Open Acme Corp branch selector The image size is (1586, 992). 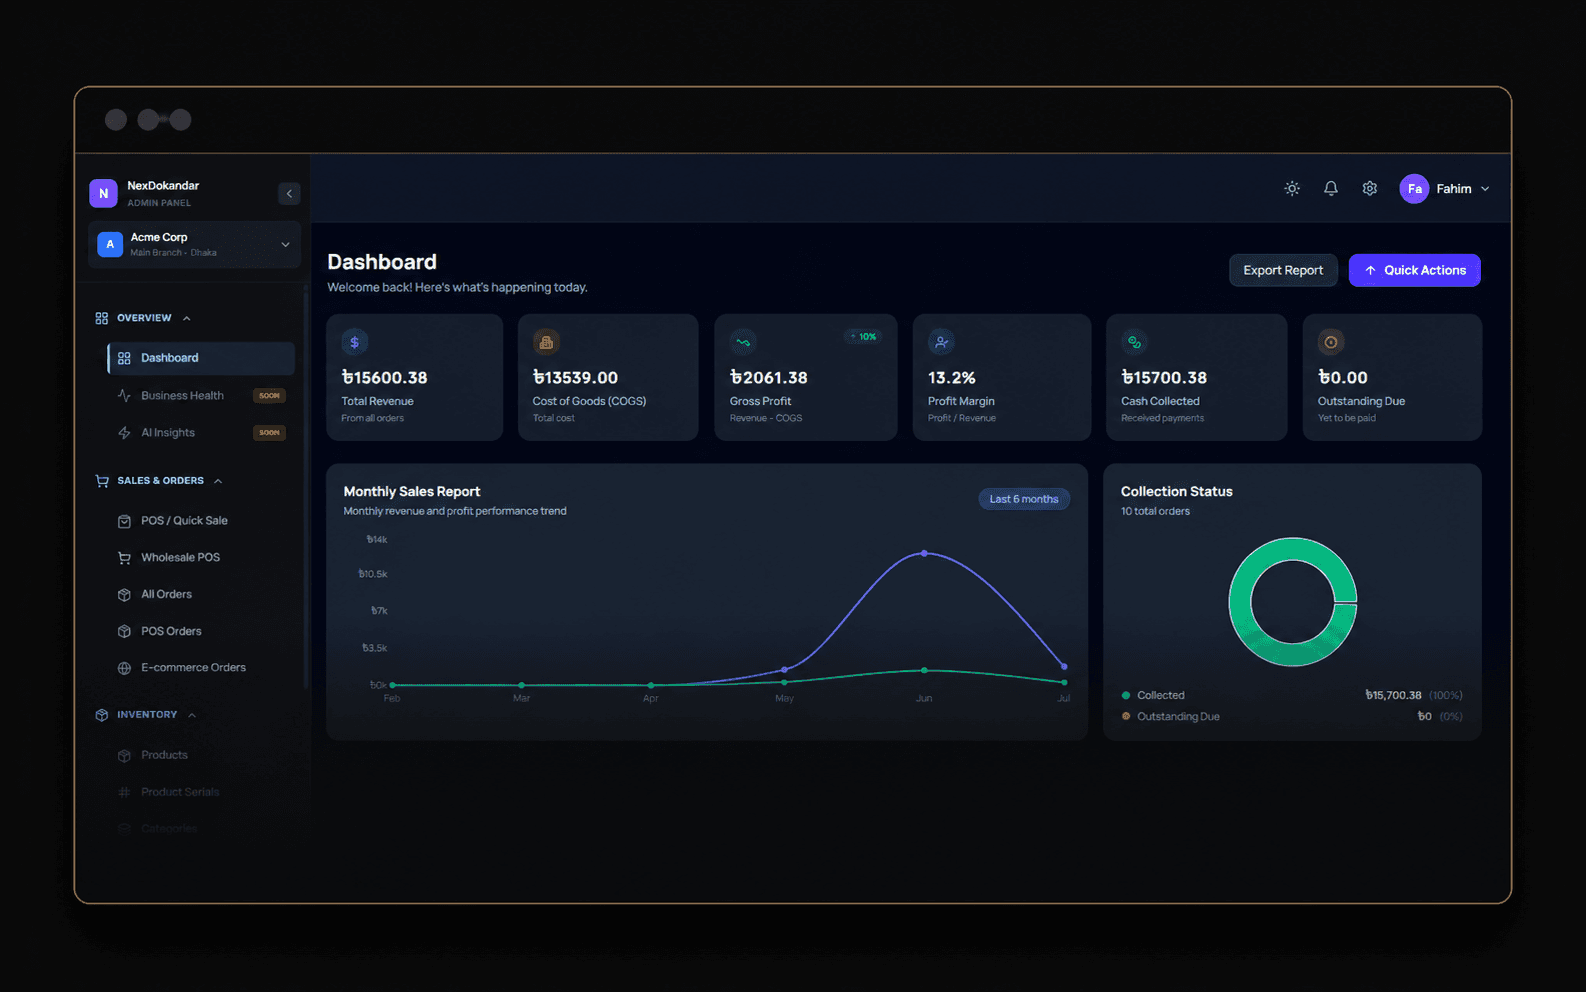[194, 244]
